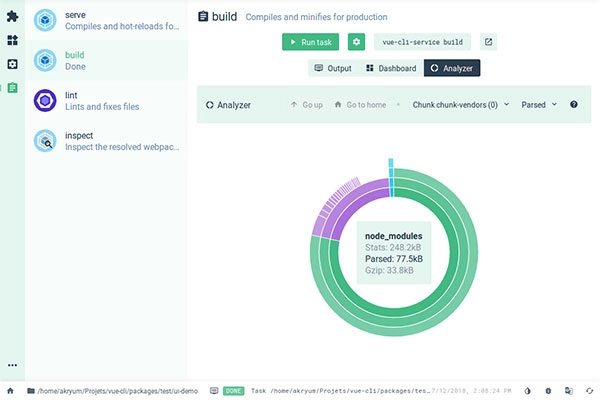Viewport: 600px width, 400px height.
Task: Open task parameters with the green gear button
Action: click(x=356, y=42)
